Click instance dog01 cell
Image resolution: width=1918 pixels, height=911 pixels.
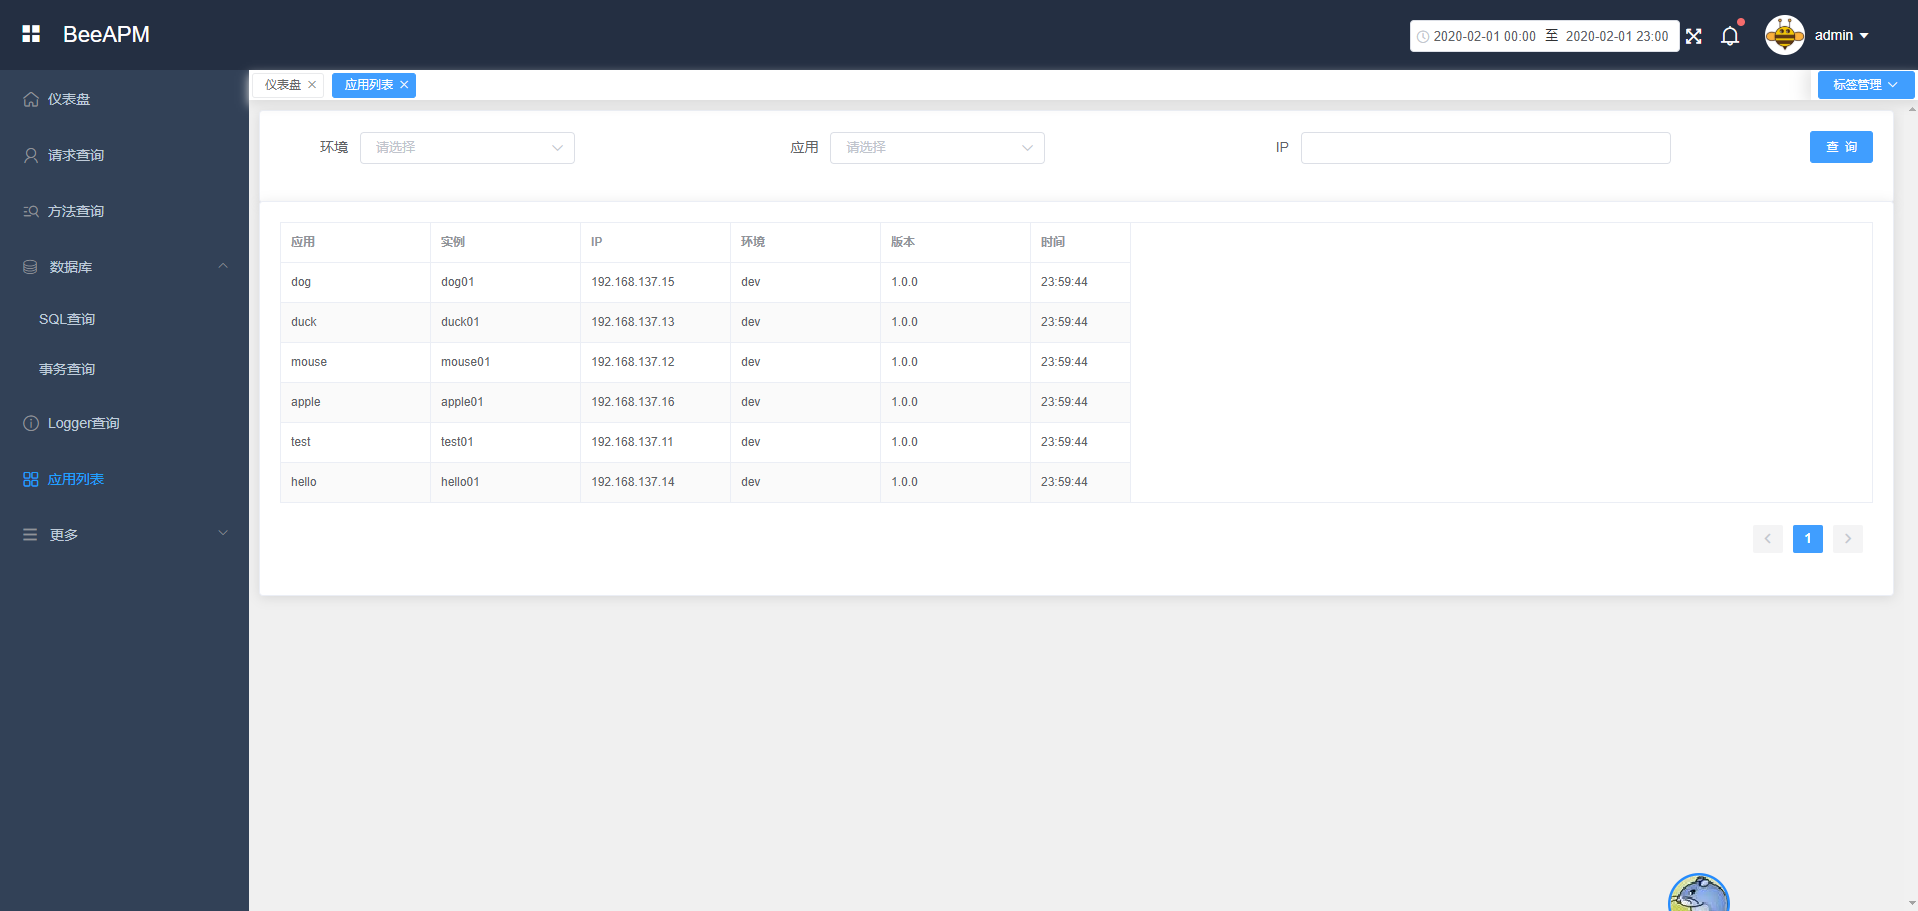coord(505,282)
